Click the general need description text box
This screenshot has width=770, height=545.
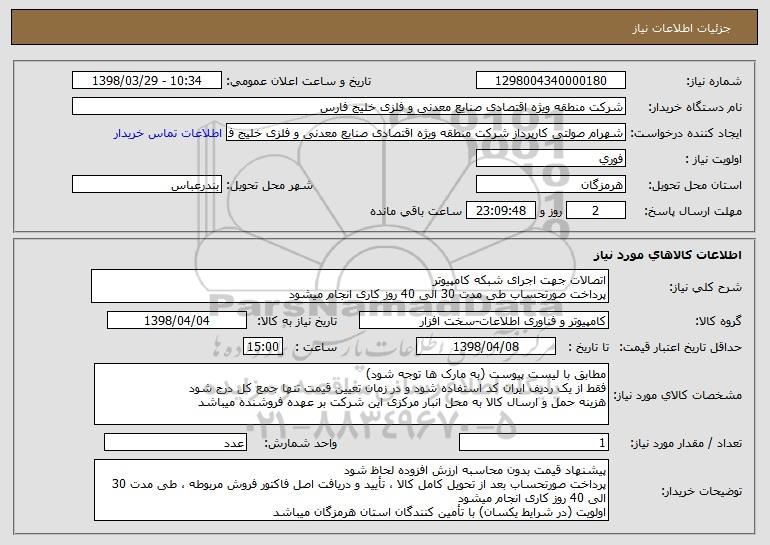(350, 286)
